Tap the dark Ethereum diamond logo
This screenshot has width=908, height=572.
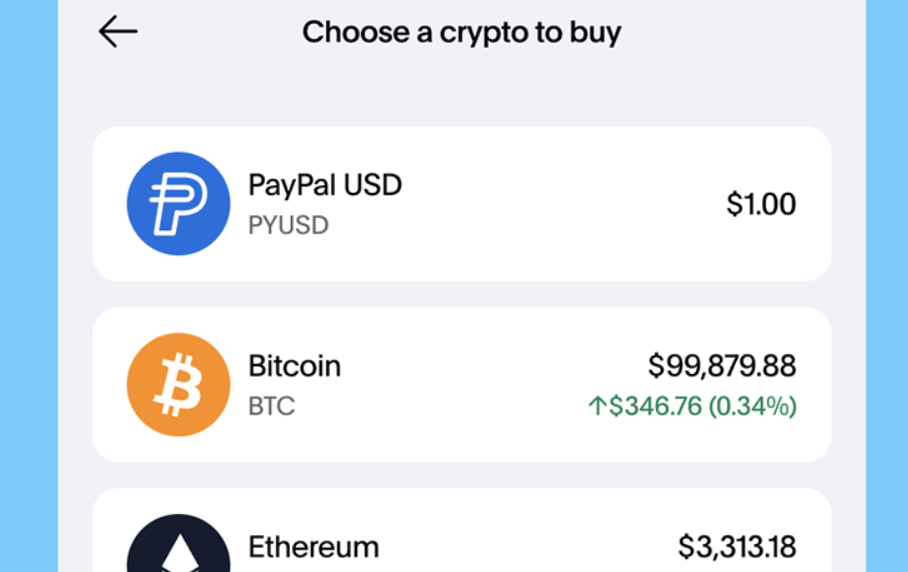178,545
